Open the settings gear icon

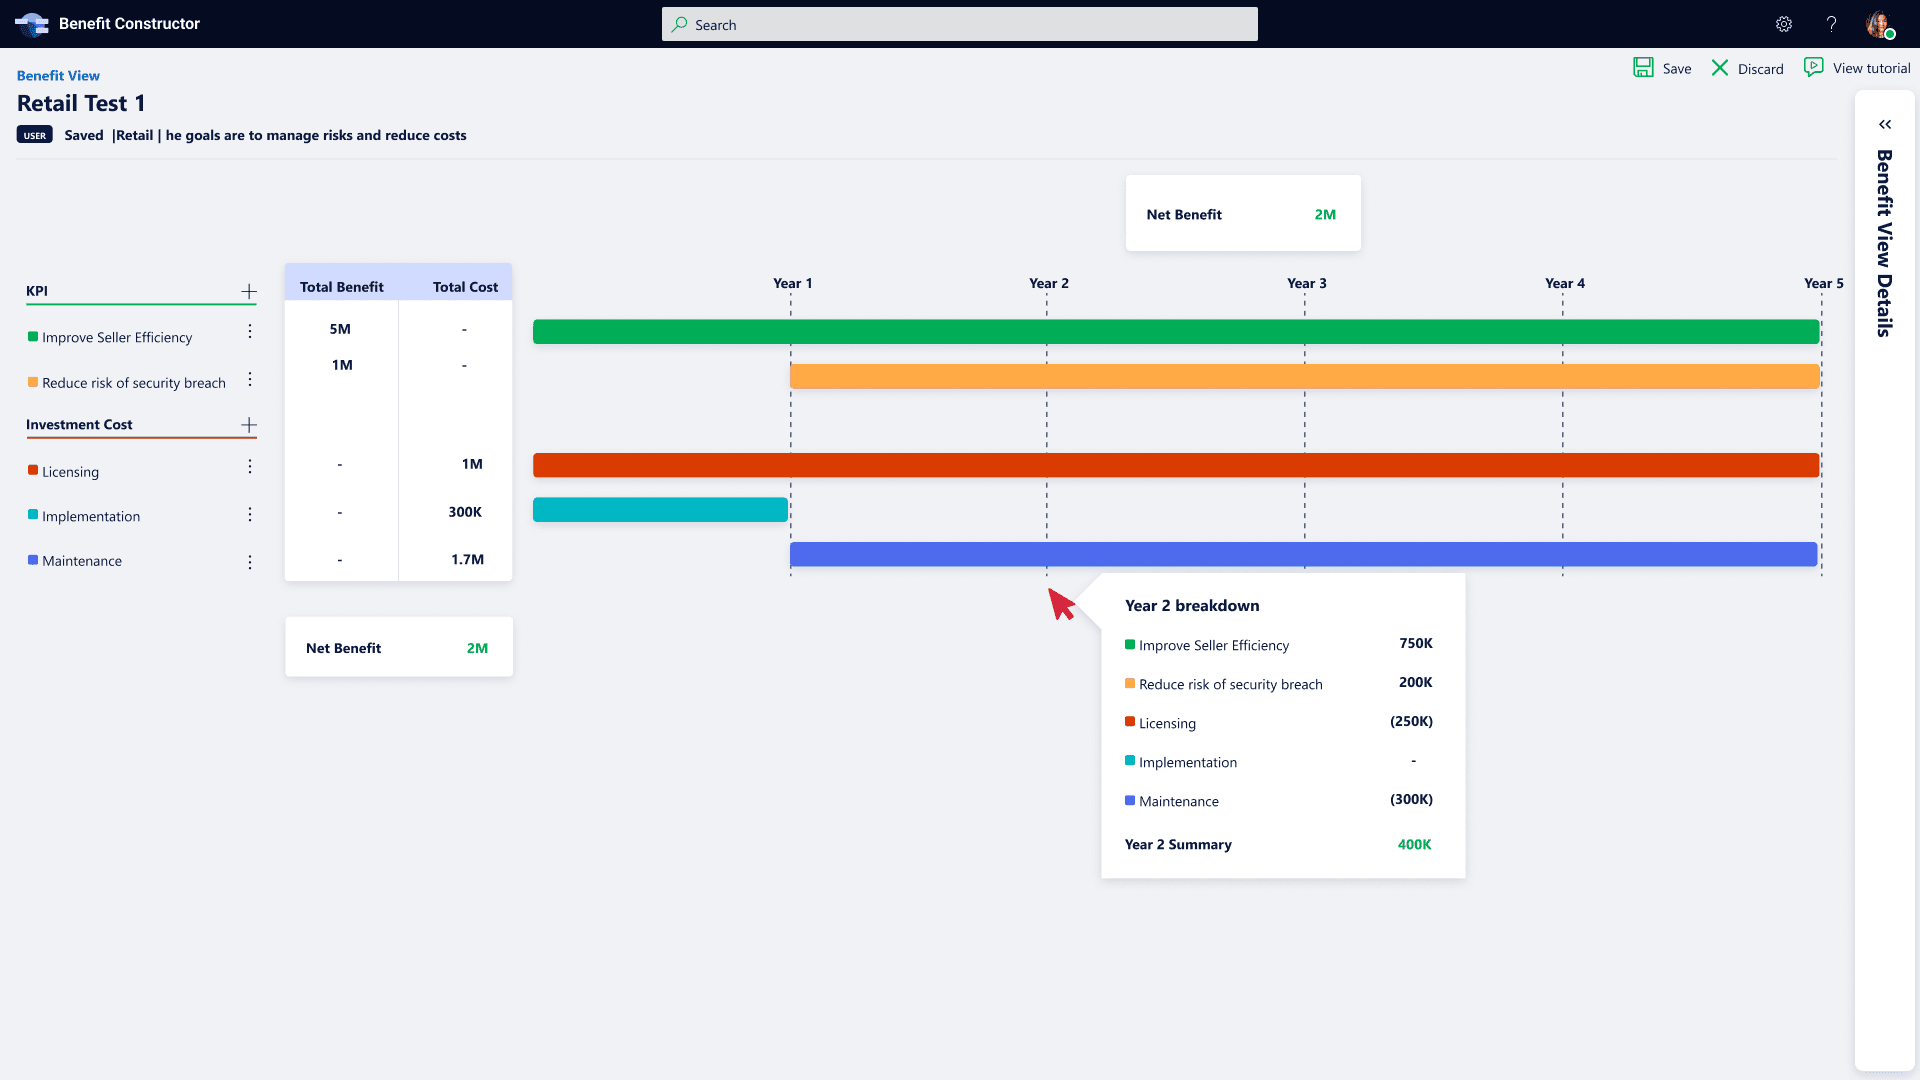point(1784,24)
